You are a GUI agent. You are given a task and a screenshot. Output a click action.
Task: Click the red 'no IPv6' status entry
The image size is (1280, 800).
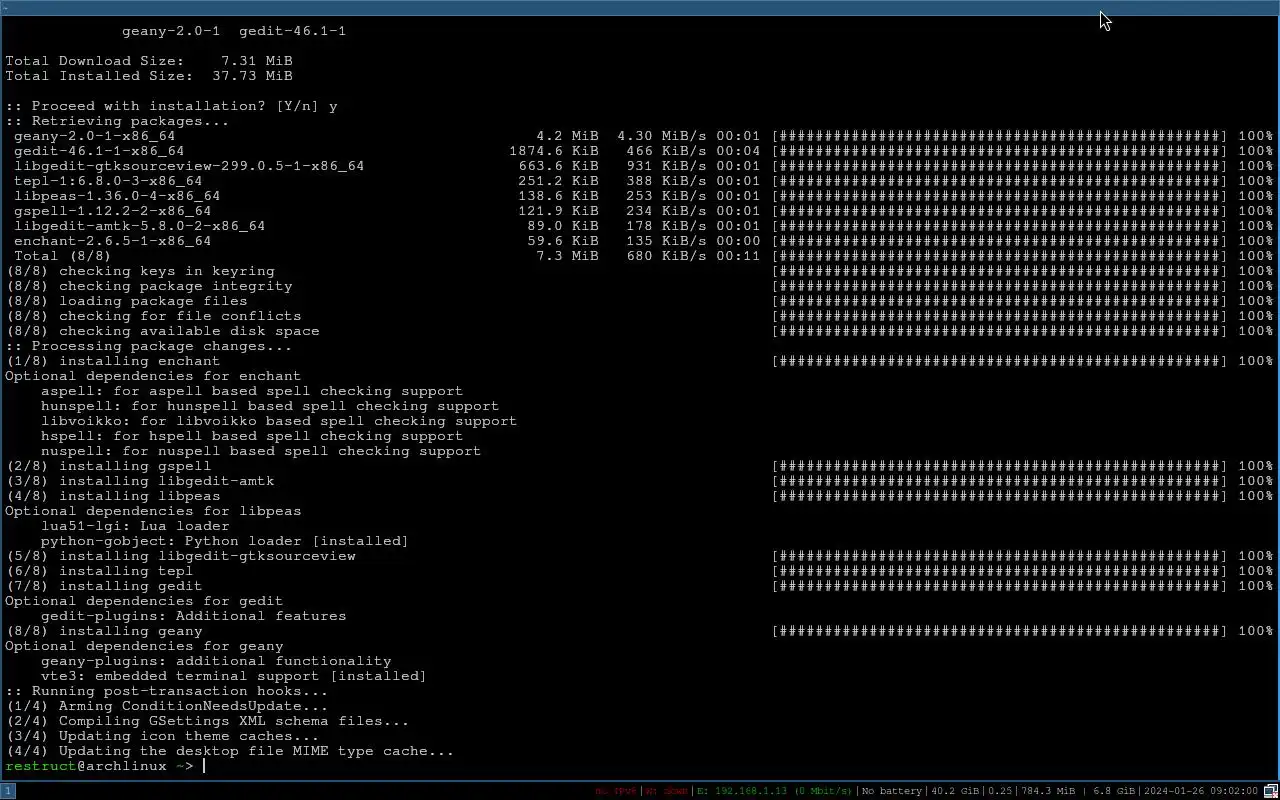[x=616, y=791]
